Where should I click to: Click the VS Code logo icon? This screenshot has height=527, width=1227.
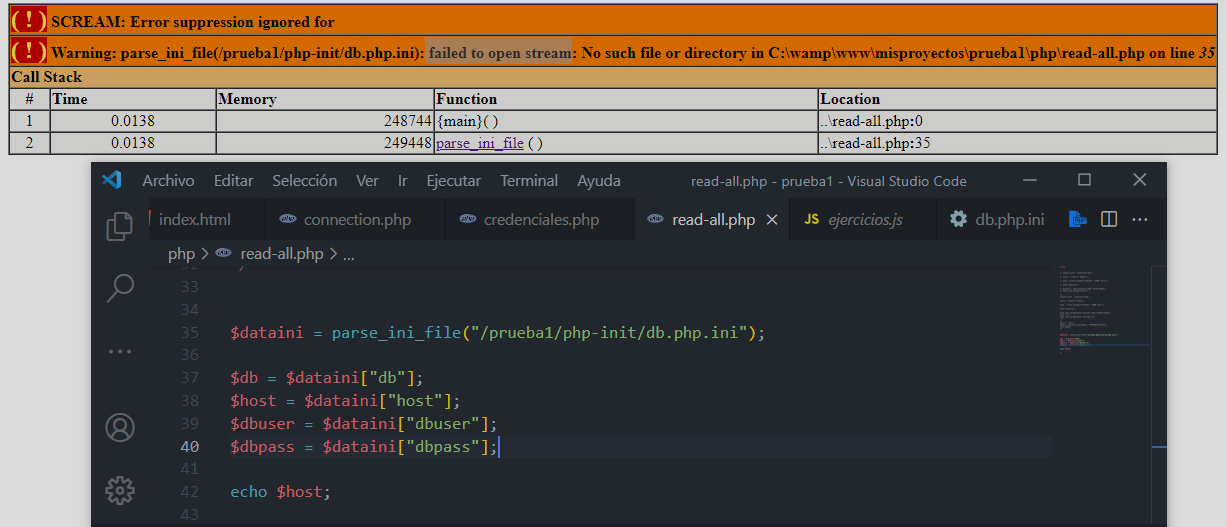click(x=111, y=180)
